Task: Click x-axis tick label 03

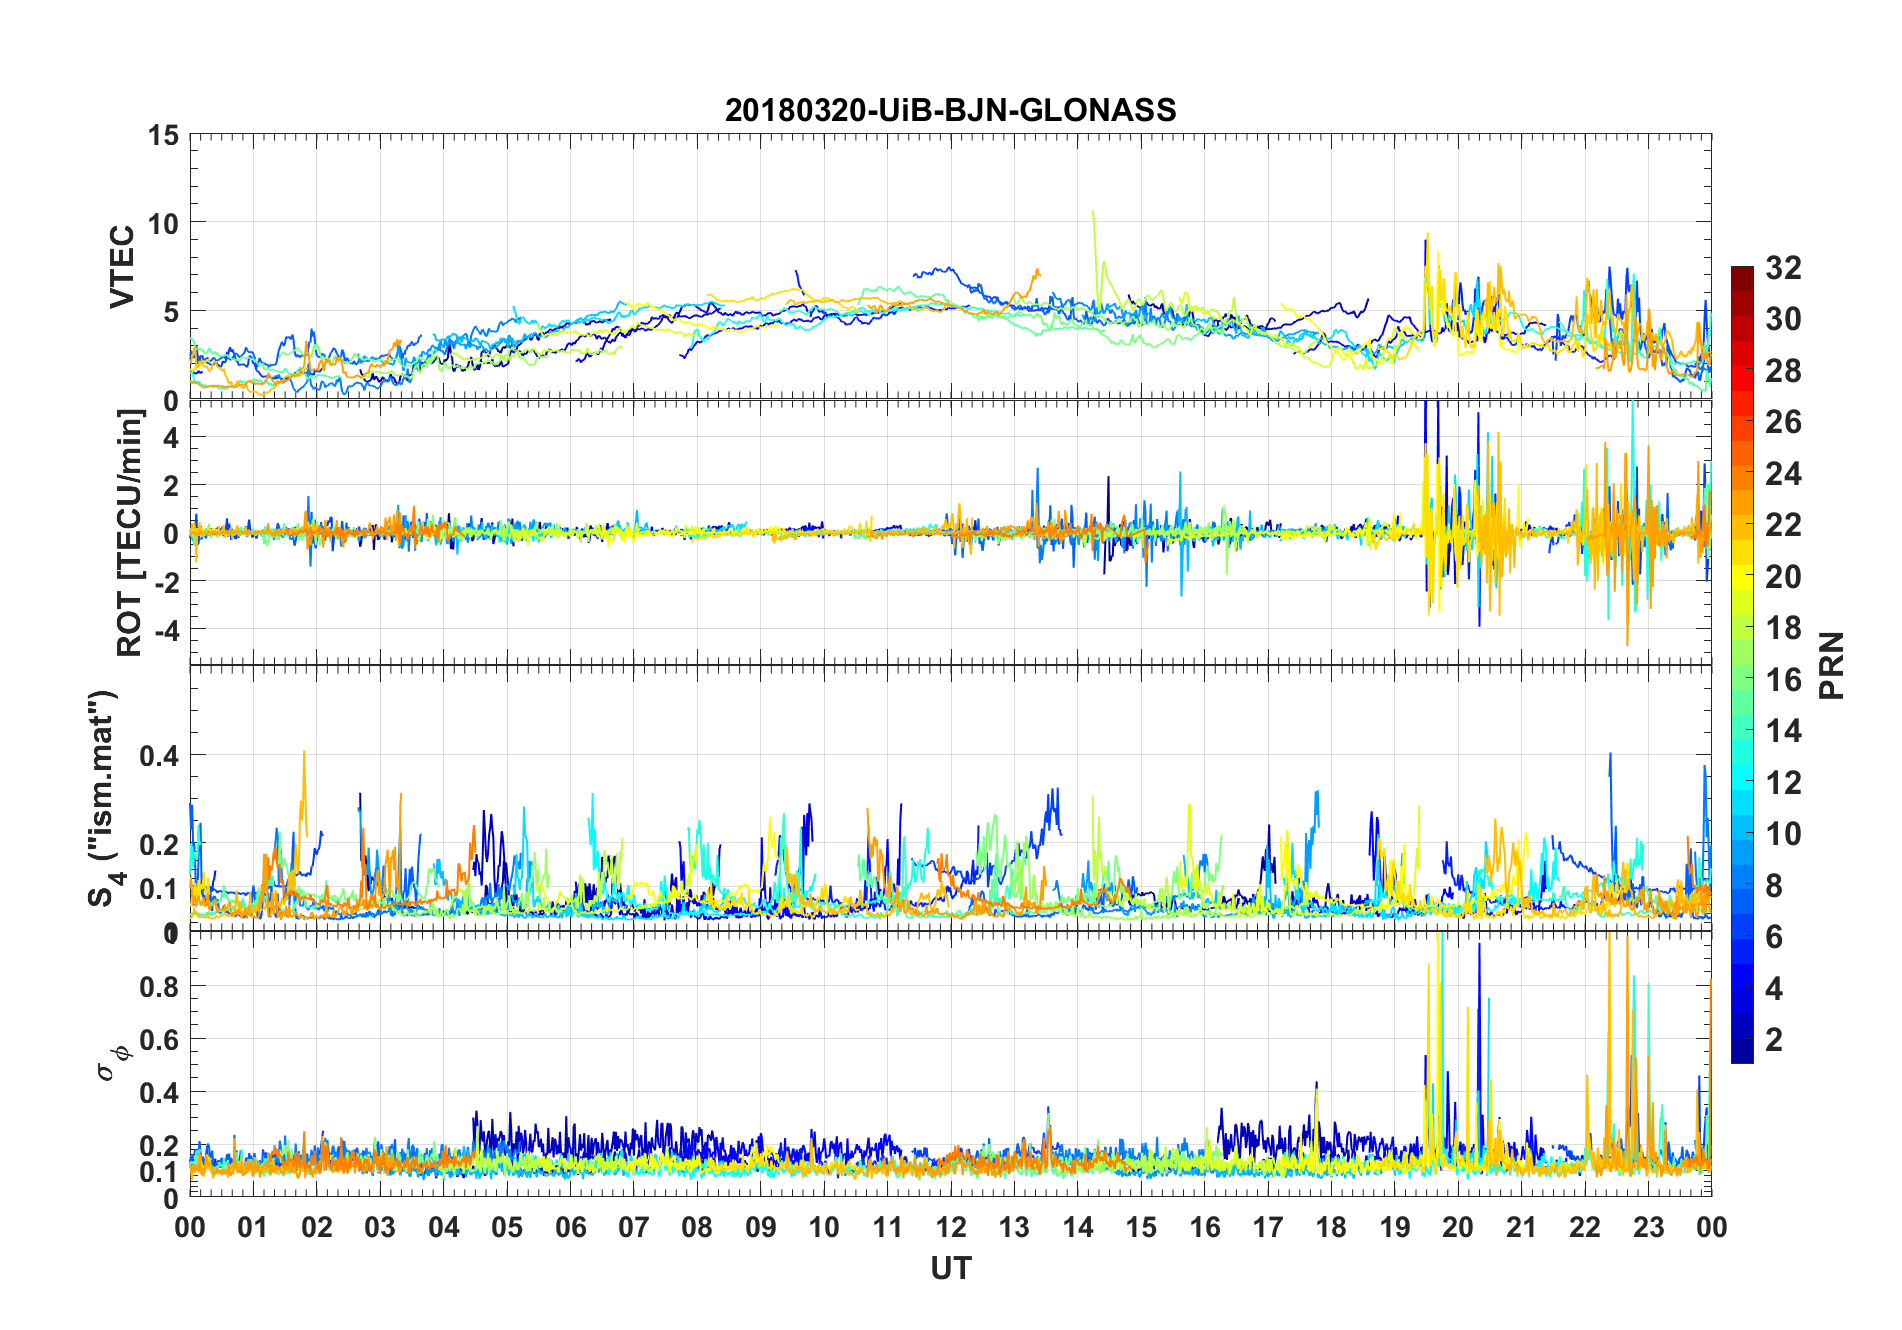Action: (380, 1228)
